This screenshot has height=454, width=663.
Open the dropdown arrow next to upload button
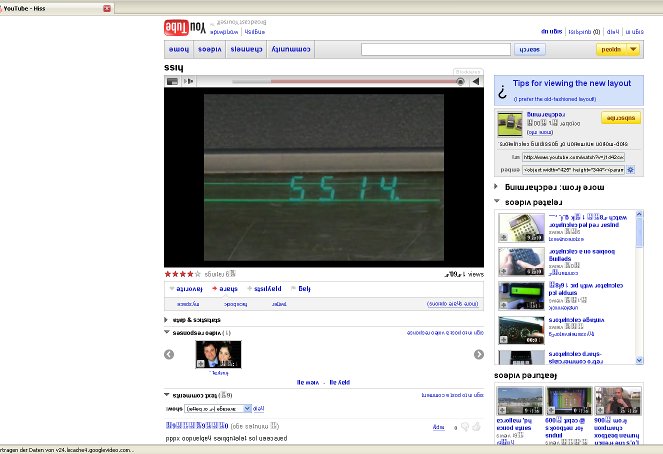tap(633, 48)
